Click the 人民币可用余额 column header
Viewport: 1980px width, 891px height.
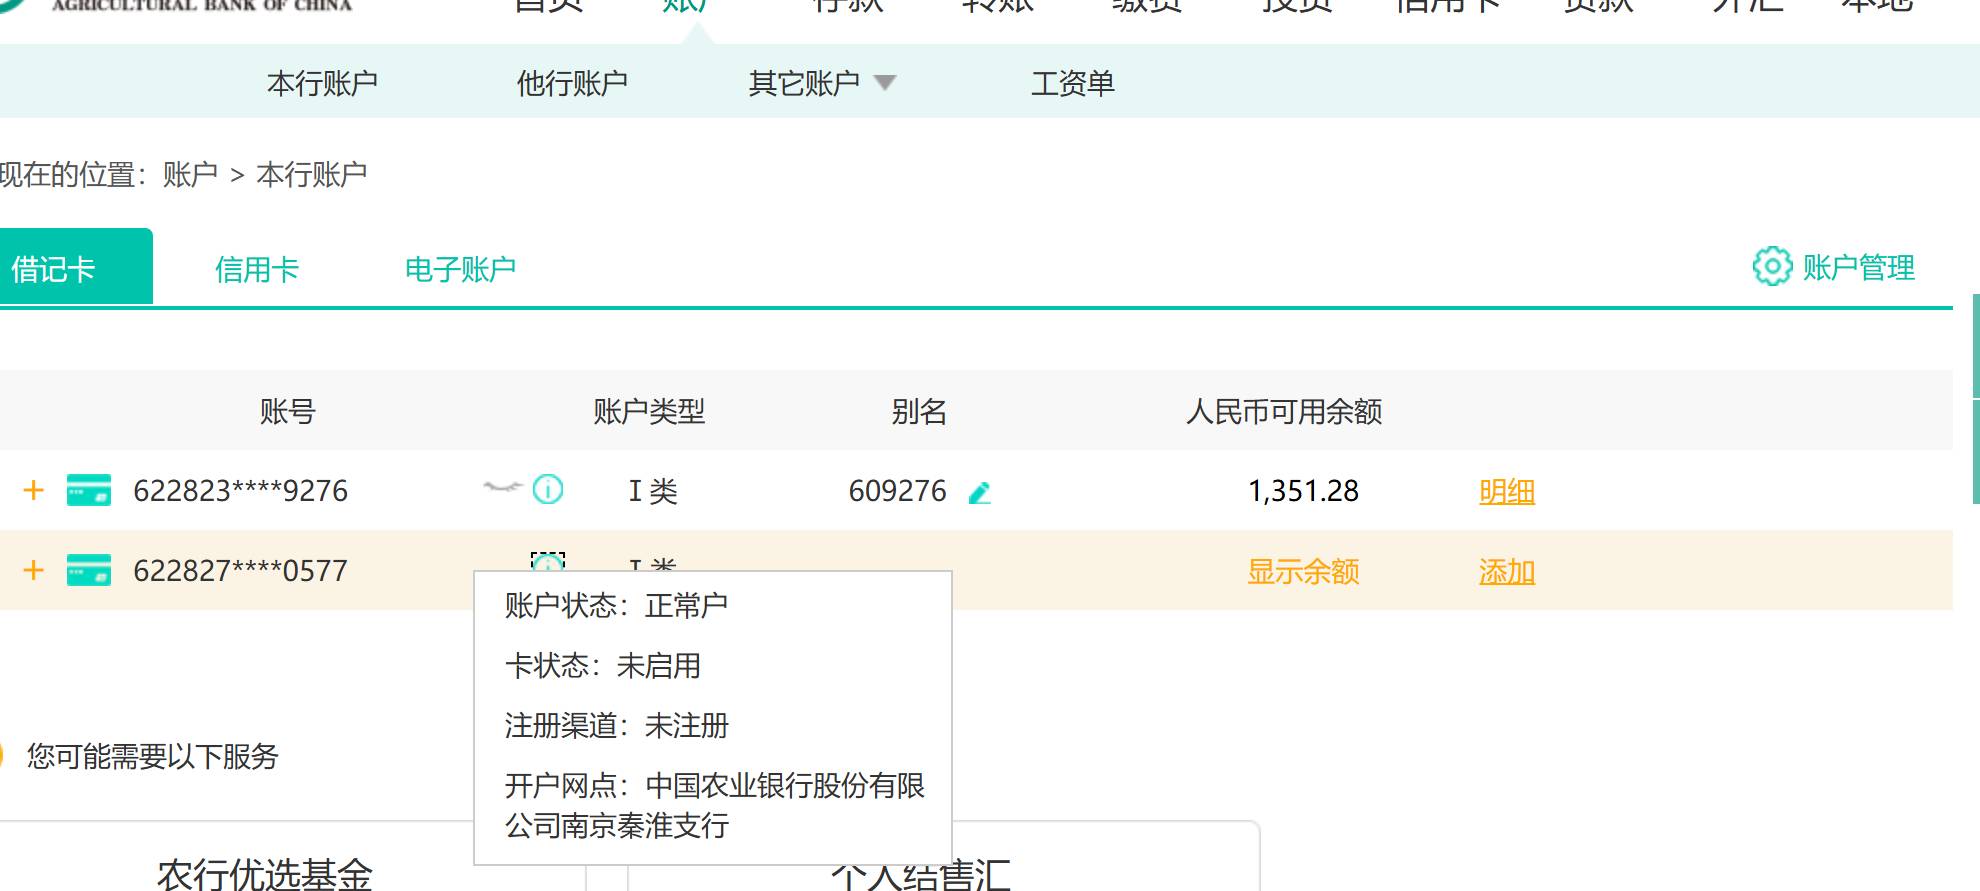(x=1284, y=411)
